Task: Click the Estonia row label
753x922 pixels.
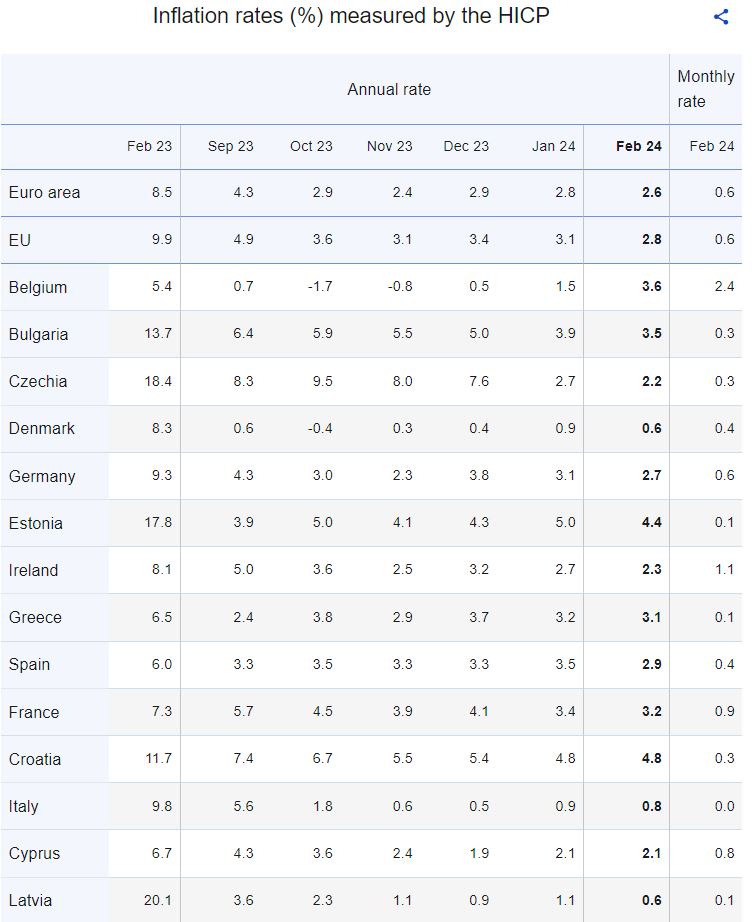Action: pos(36,523)
